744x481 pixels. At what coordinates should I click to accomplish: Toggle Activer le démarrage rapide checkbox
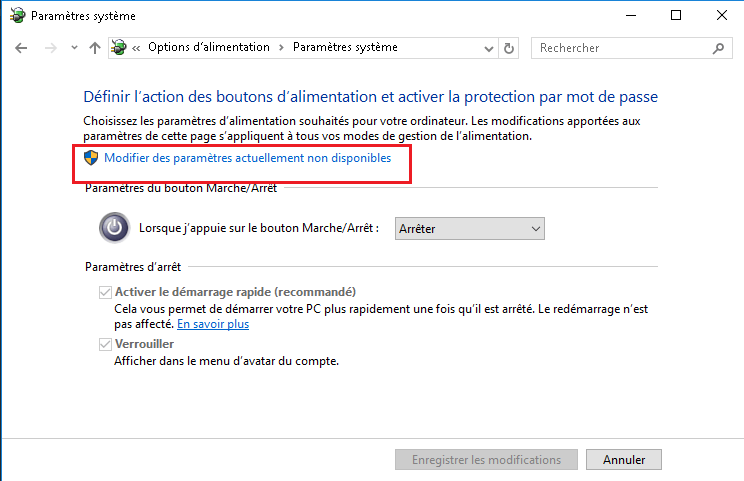click(104, 292)
